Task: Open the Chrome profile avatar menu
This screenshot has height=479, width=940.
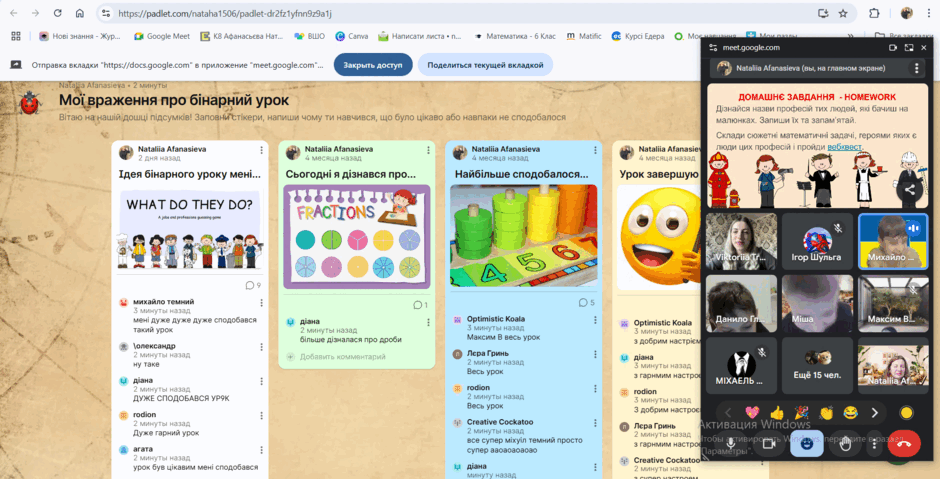Action: [906, 13]
